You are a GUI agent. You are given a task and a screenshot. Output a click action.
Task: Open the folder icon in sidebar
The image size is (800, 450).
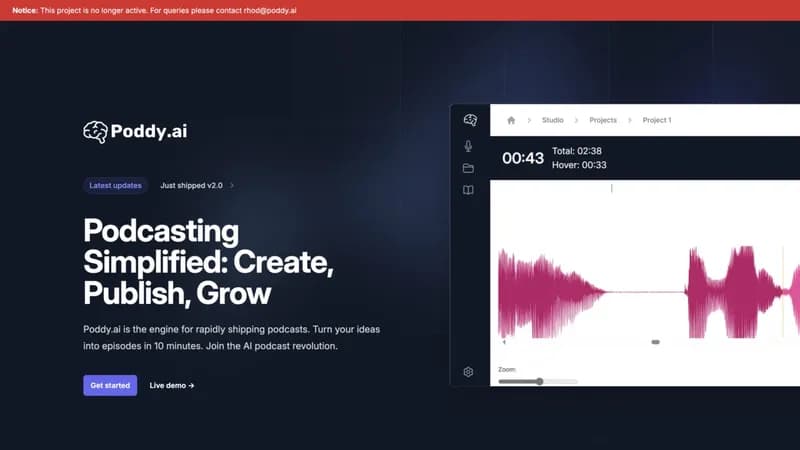[468, 168]
